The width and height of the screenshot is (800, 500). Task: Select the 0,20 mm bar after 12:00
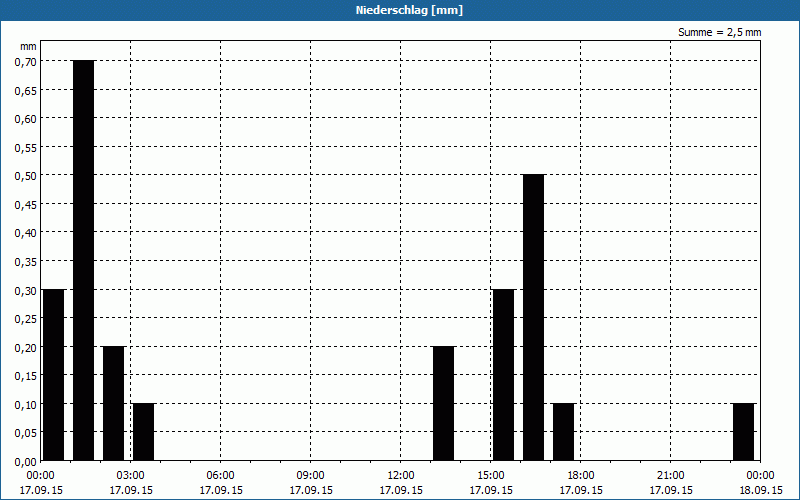click(443, 403)
